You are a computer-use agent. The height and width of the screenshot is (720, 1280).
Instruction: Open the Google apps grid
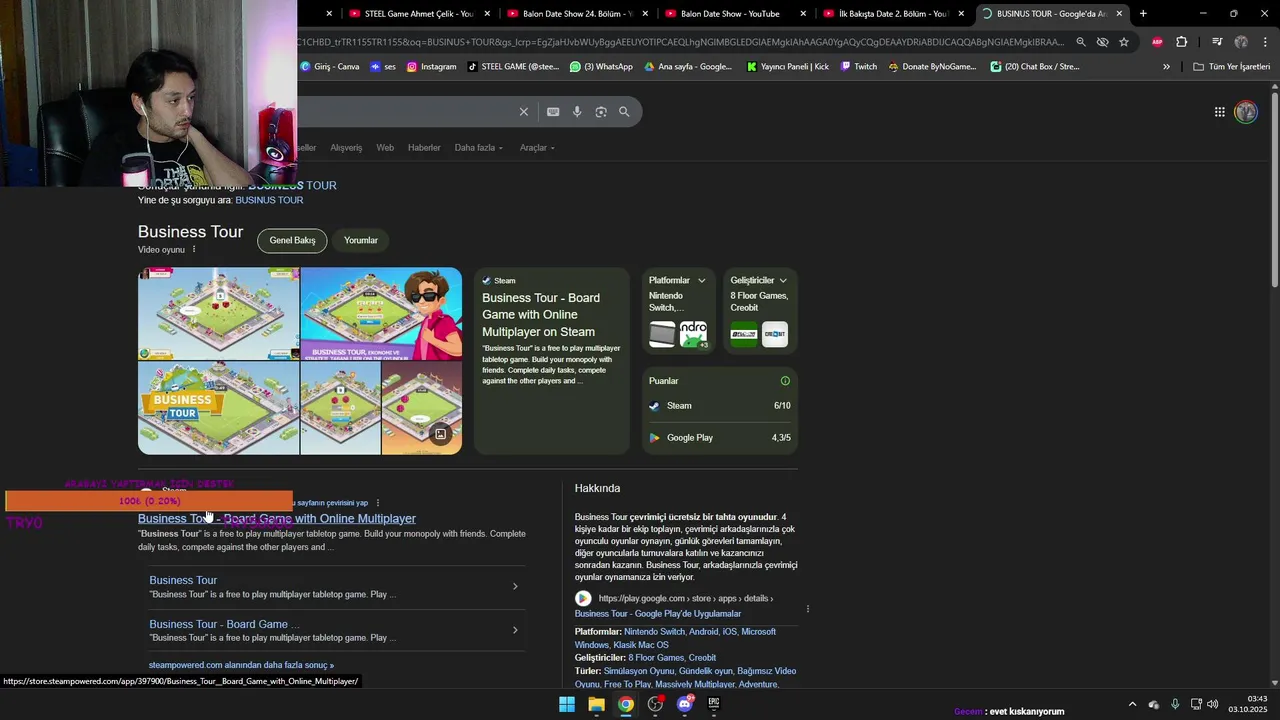click(x=1219, y=112)
